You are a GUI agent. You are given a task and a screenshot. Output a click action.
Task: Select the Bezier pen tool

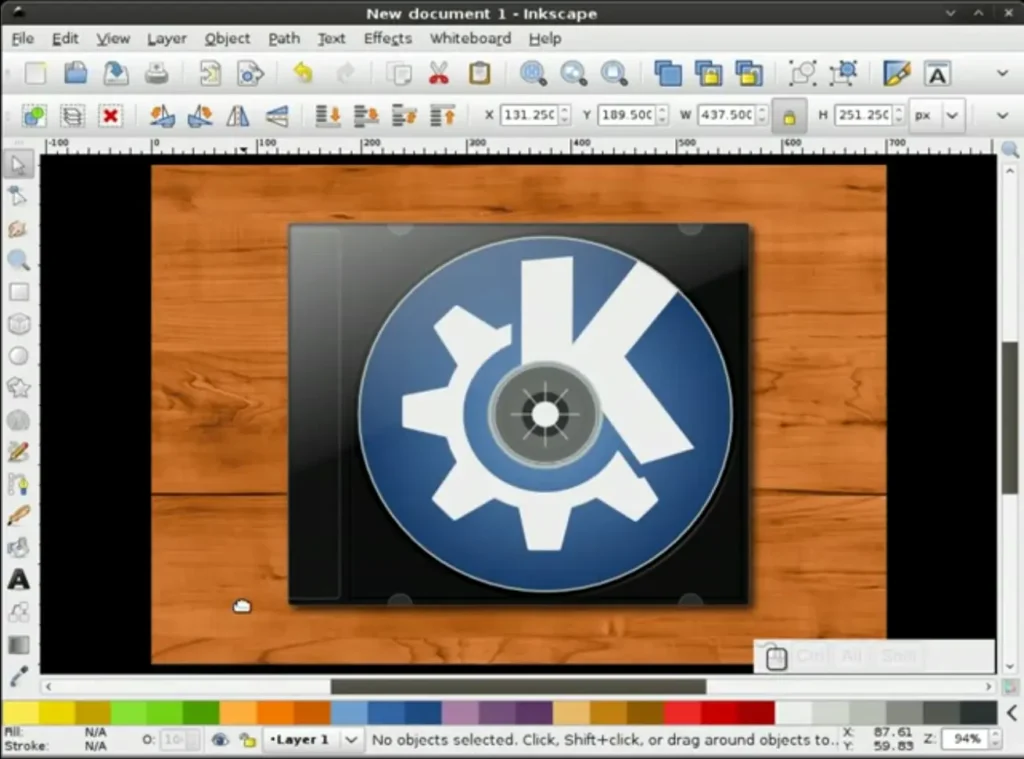[x=18, y=484]
